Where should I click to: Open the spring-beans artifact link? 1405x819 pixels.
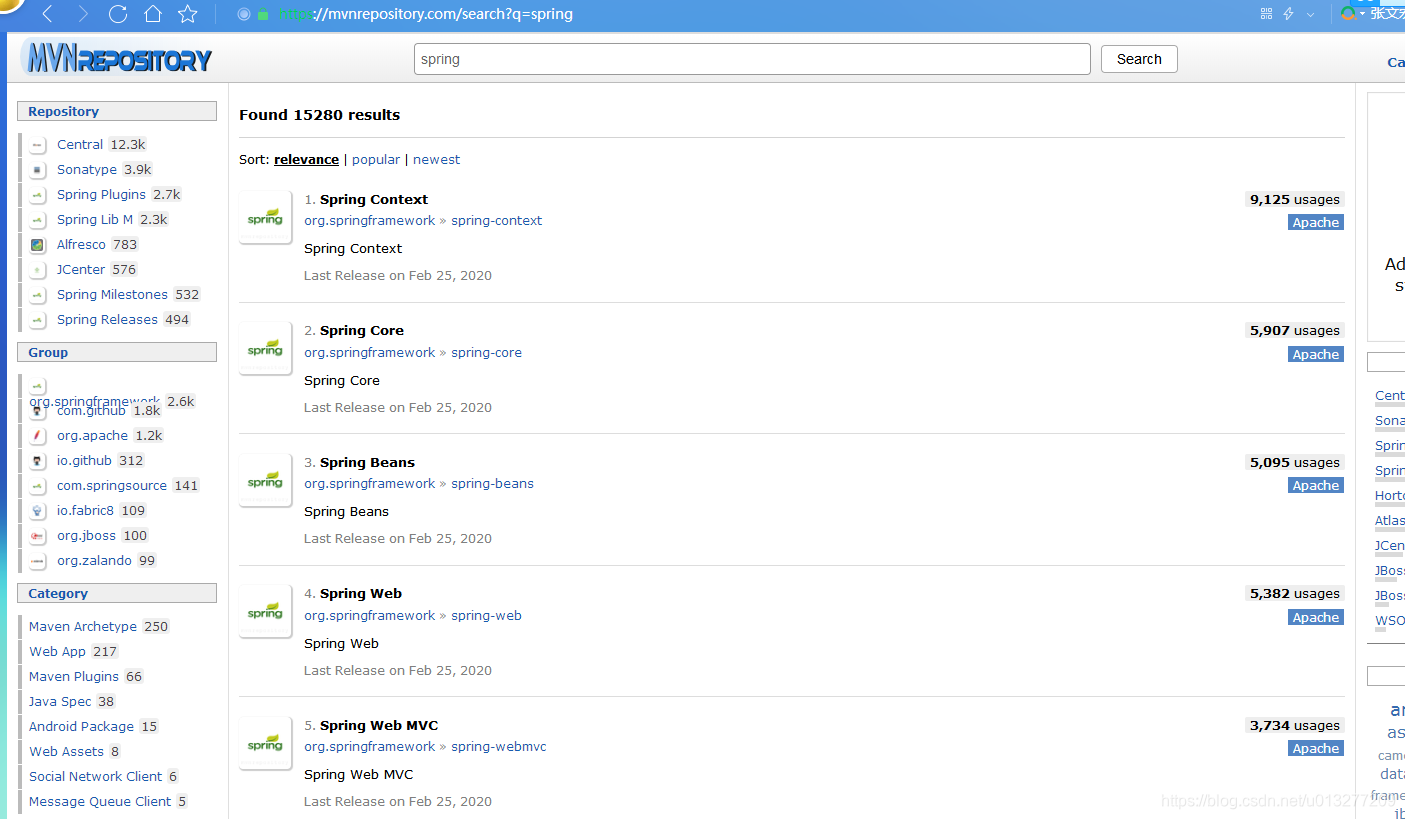coord(492,484)
